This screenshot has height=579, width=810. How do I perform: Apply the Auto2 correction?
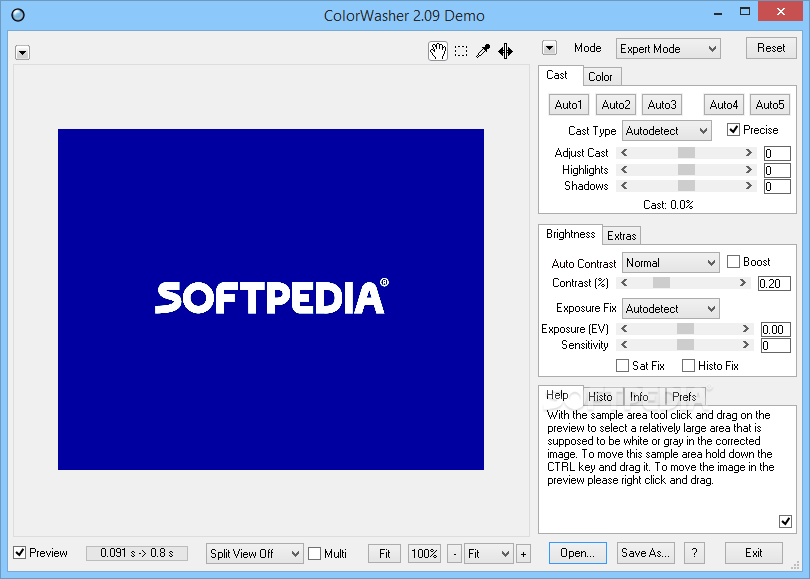click(616, 105)
